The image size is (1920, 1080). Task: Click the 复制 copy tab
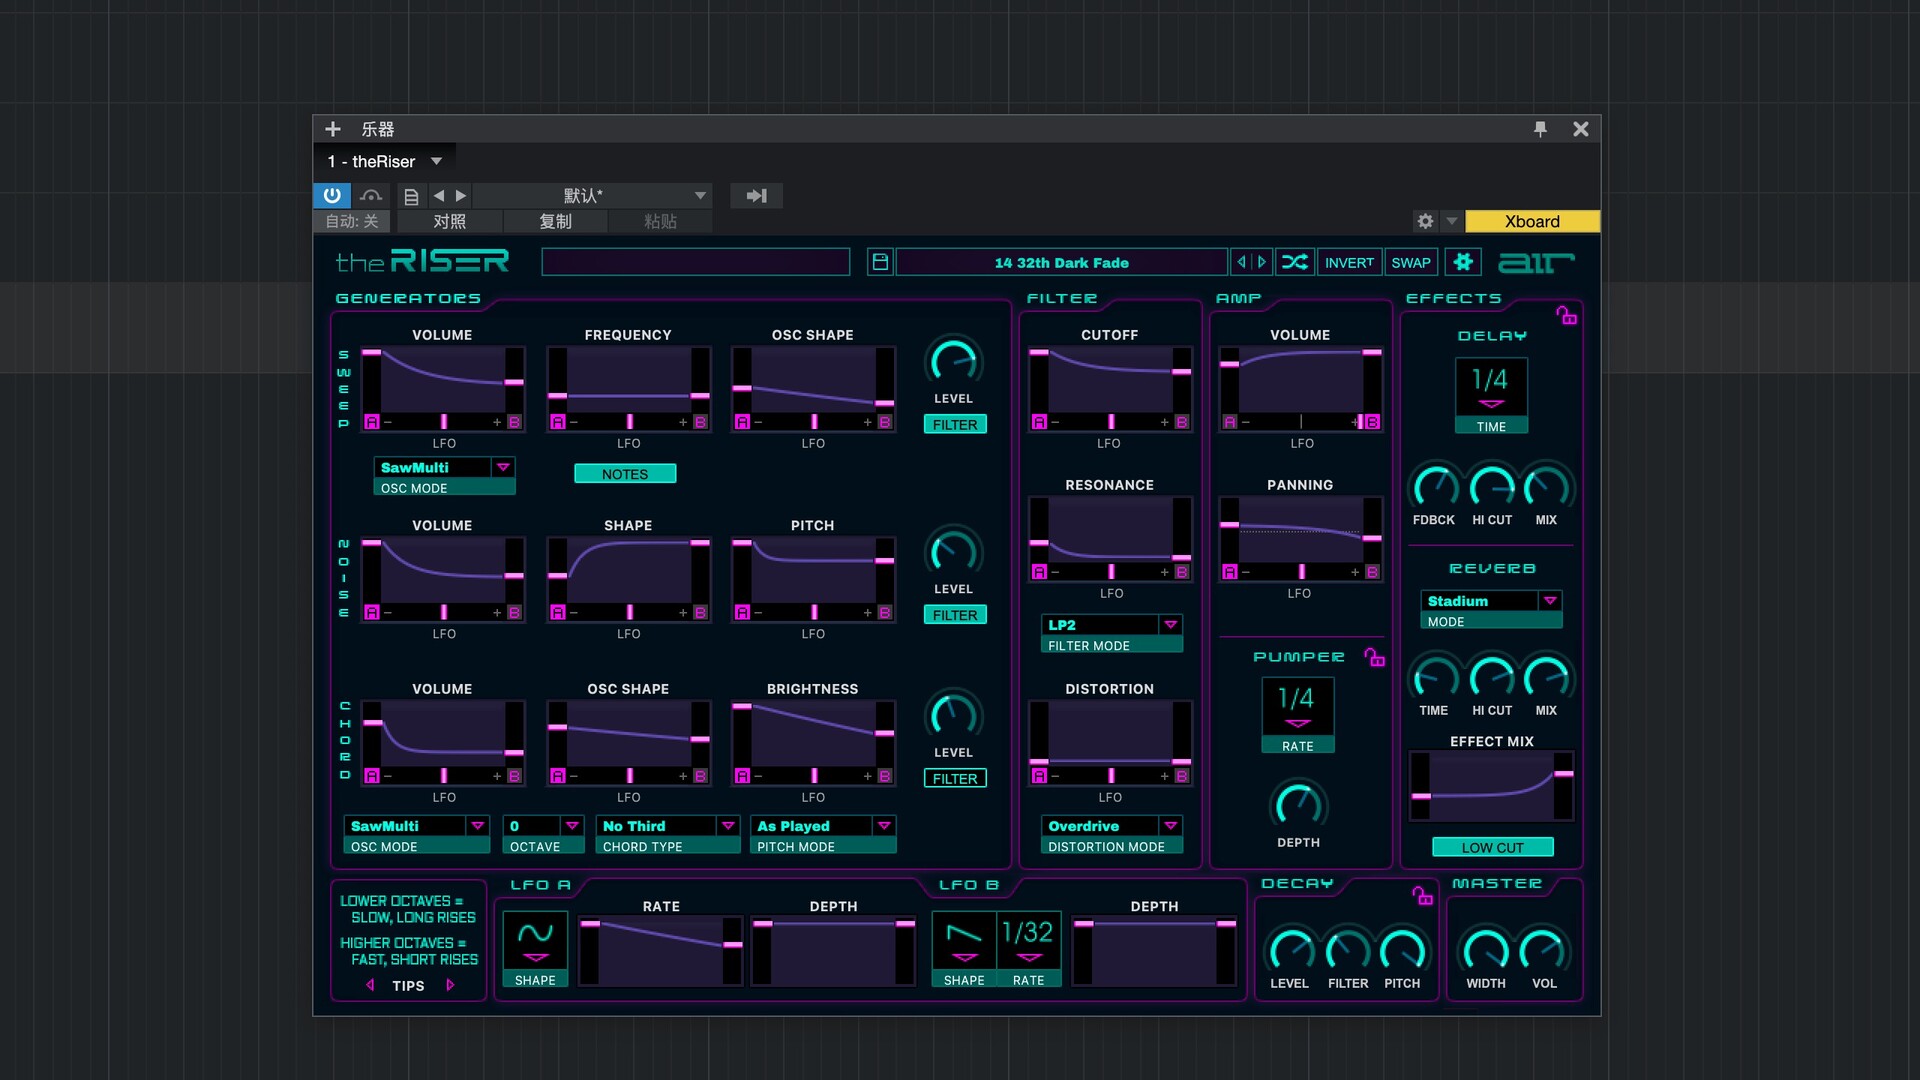[555, 222]
